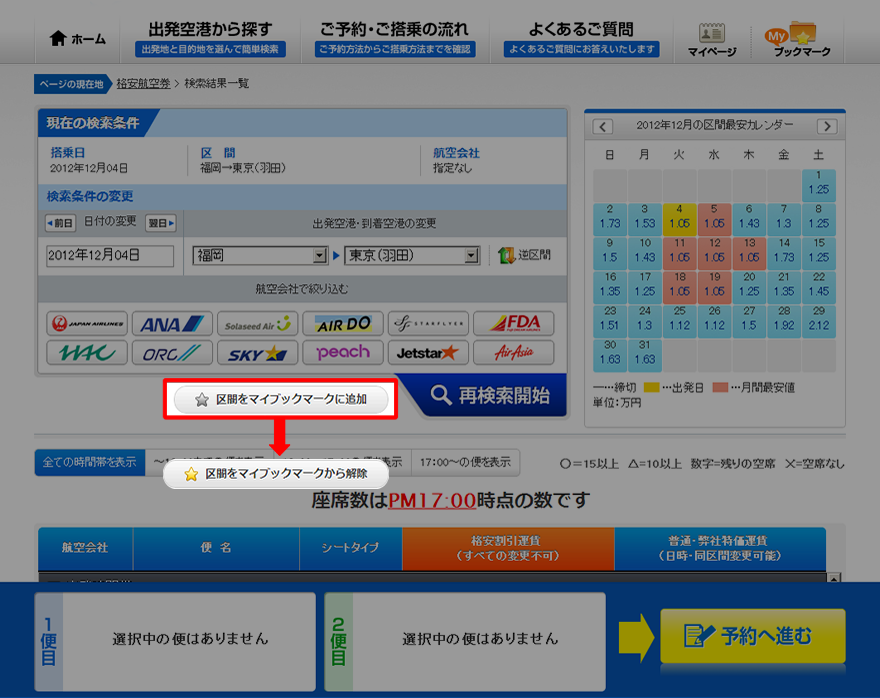Click the boarding date input field
880x698 pixels.
point(110,256)
